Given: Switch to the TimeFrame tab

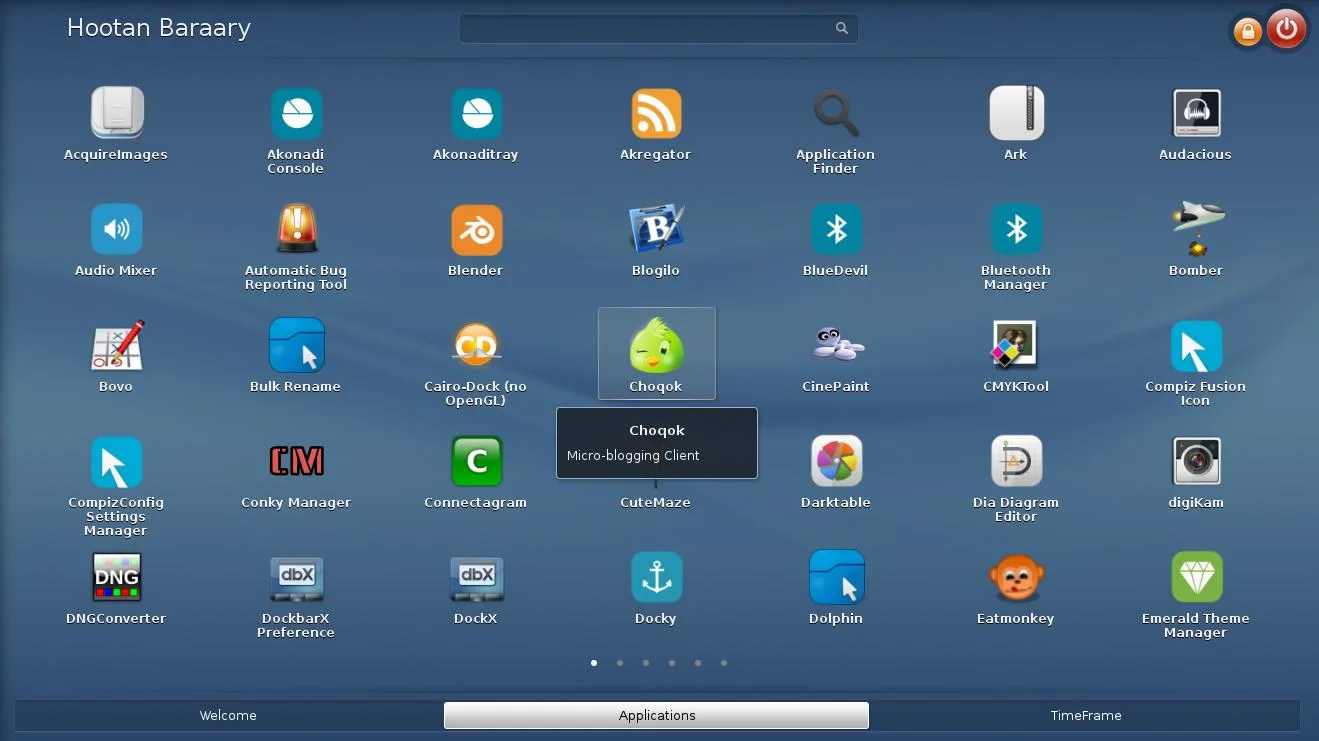Looking at the screenshot, I should tap(1086, 715).
